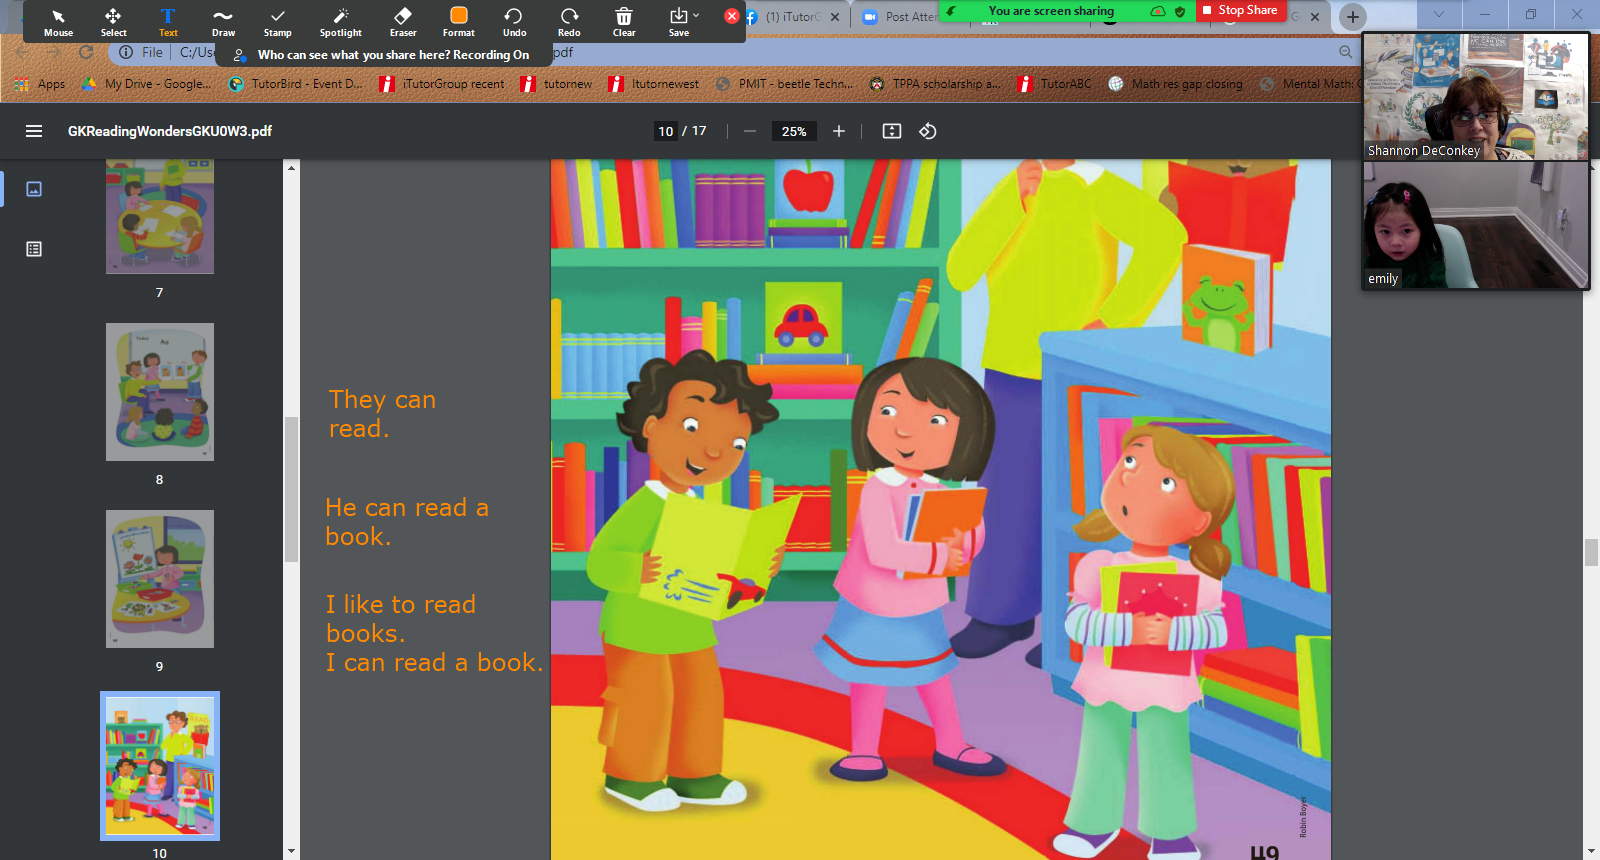The image size is (1600, 860).
Task: Open the TutorABC bookmark
Action: click(x=1055, y=84)
